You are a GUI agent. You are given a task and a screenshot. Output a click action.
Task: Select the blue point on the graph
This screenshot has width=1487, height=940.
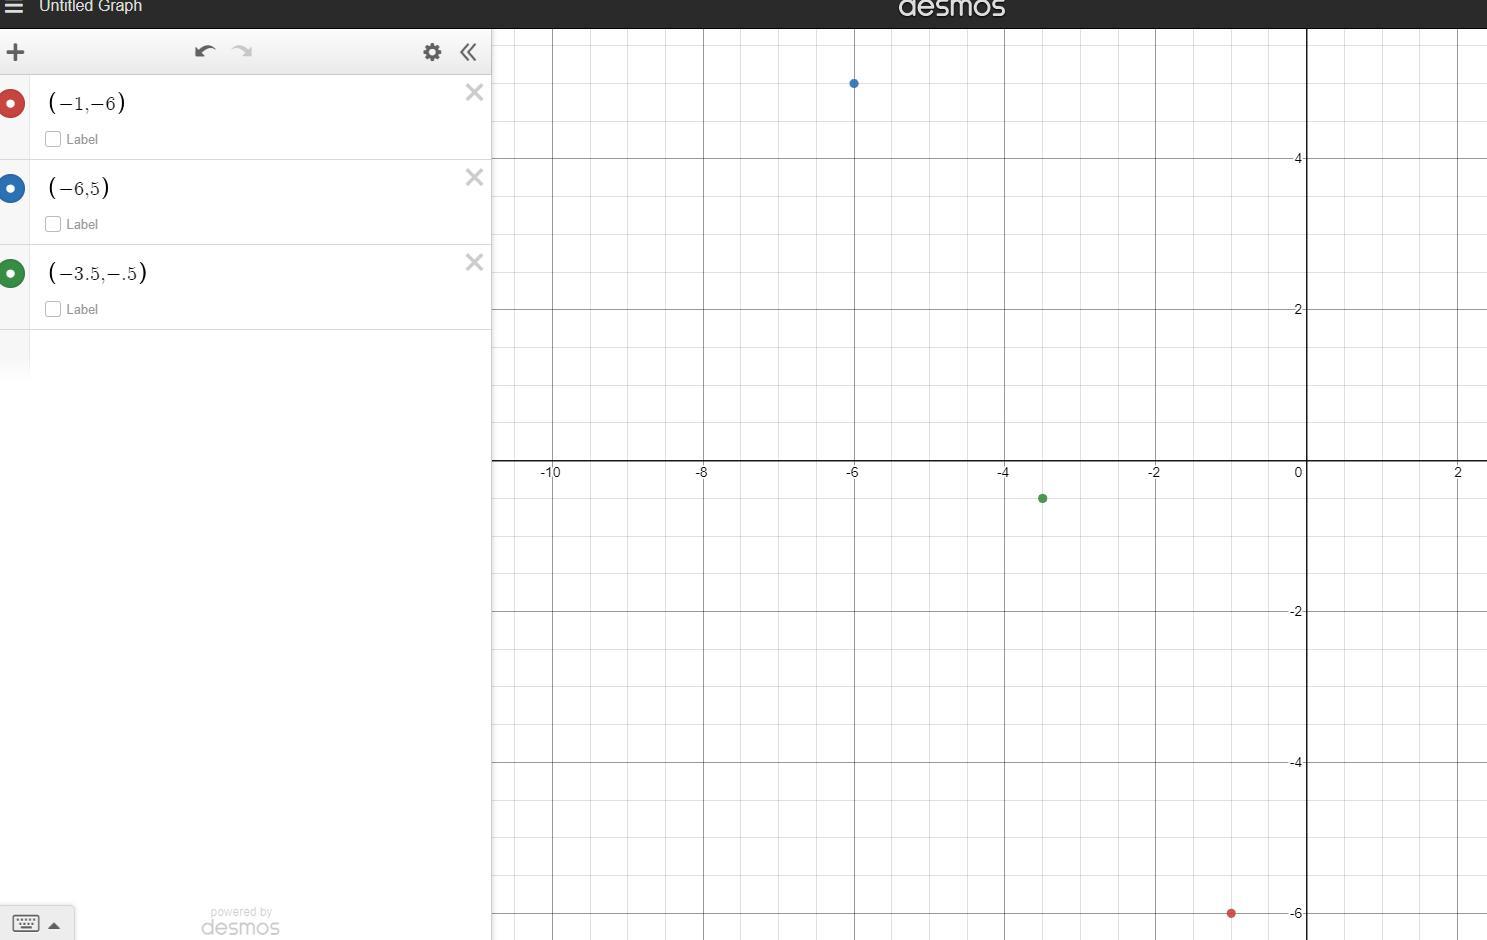click(x=854, y=83)
